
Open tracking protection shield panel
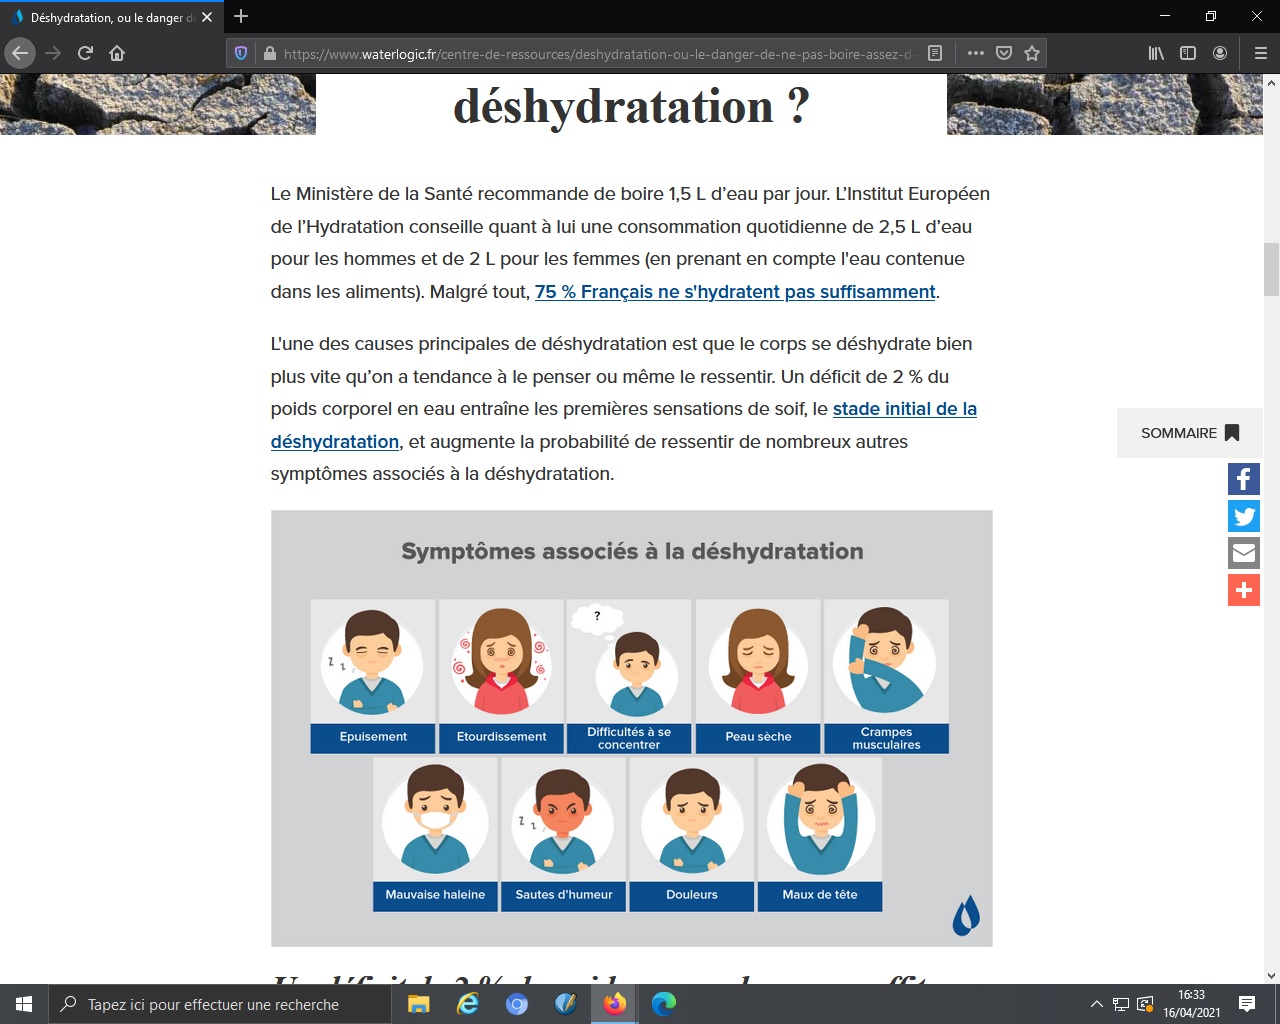pos(241,53)
